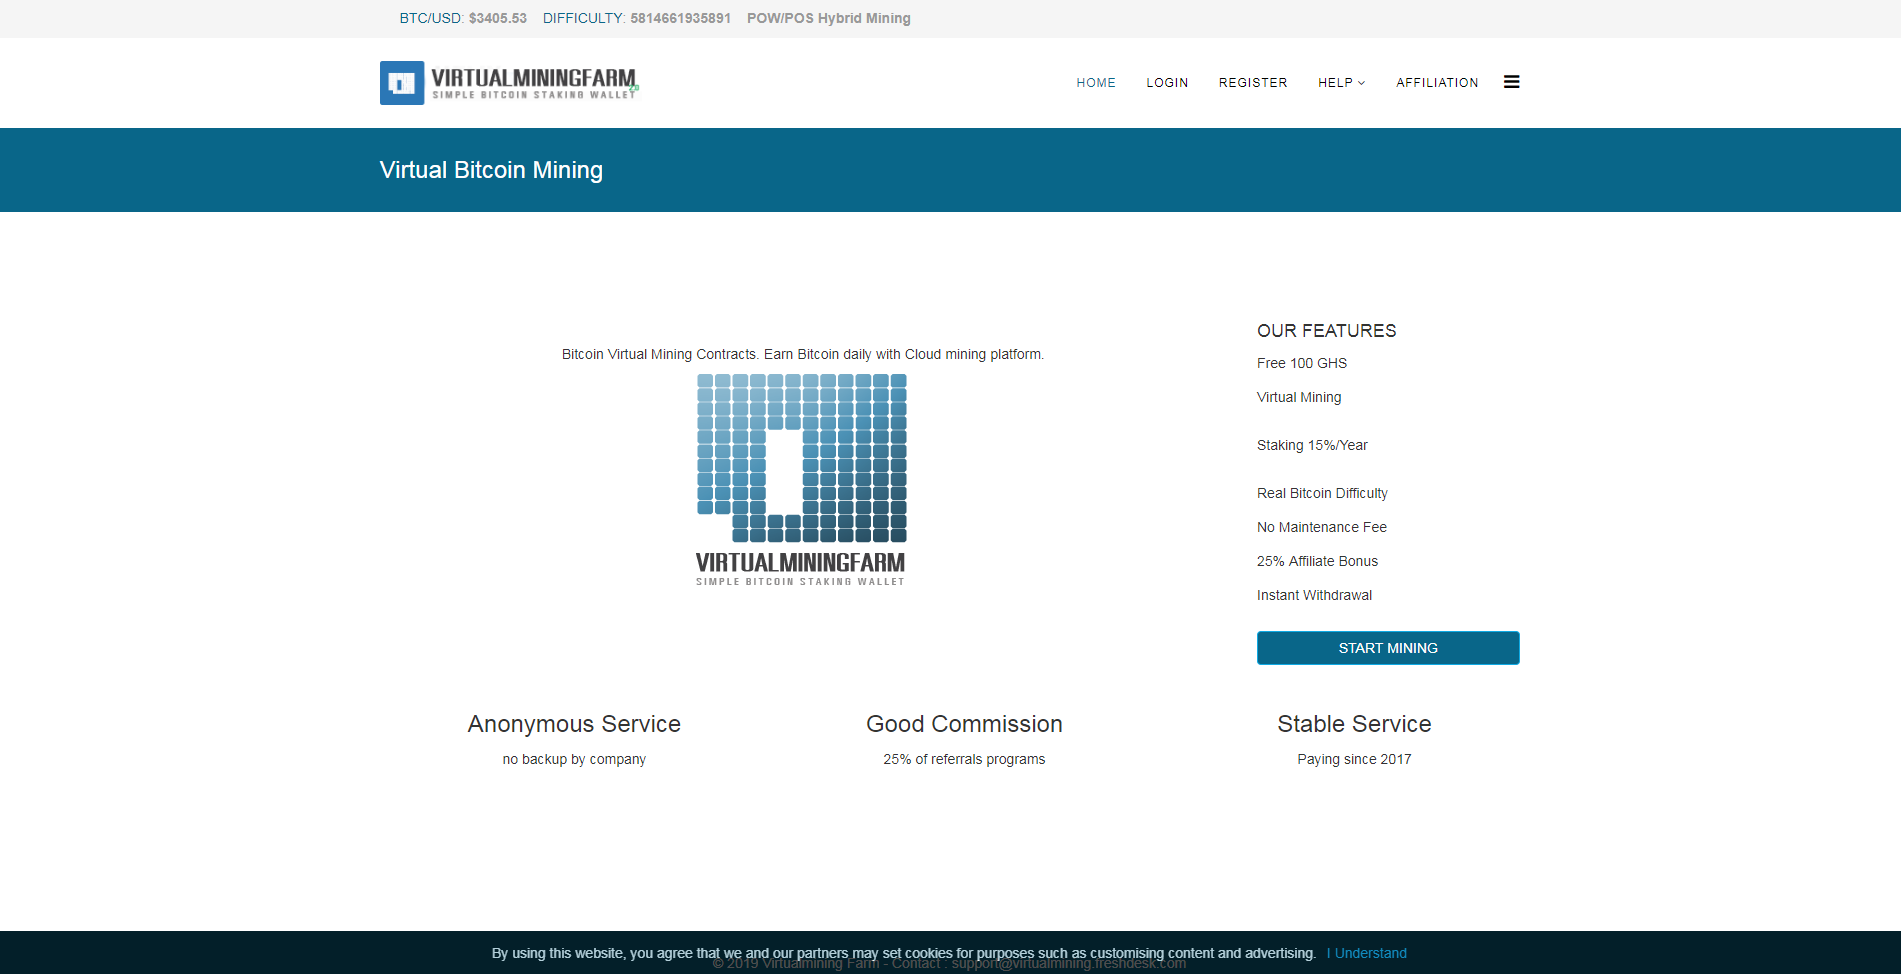Click the No Maintenance Fee feature
Screen dimensions: 1901x974
click(x=1322, y=527)
